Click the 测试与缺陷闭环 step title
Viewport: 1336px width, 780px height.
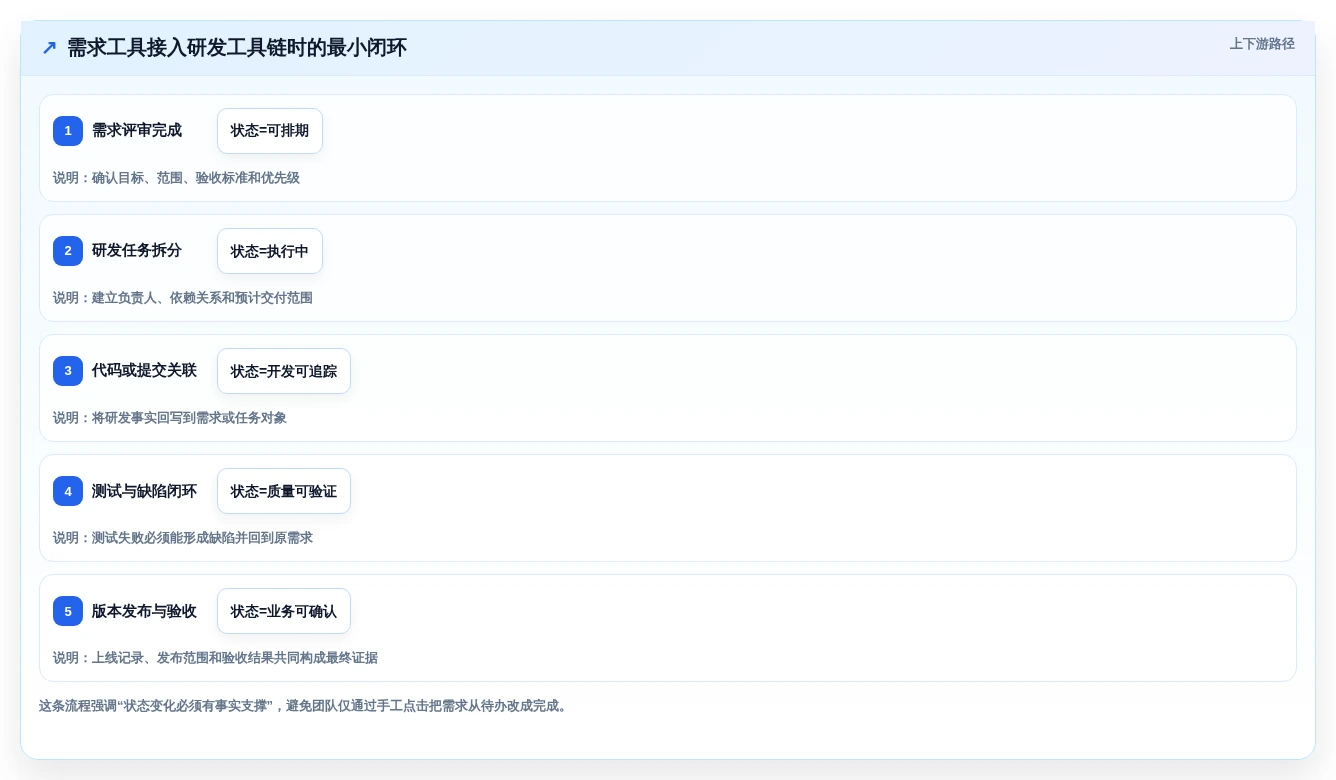coord(144,490)
